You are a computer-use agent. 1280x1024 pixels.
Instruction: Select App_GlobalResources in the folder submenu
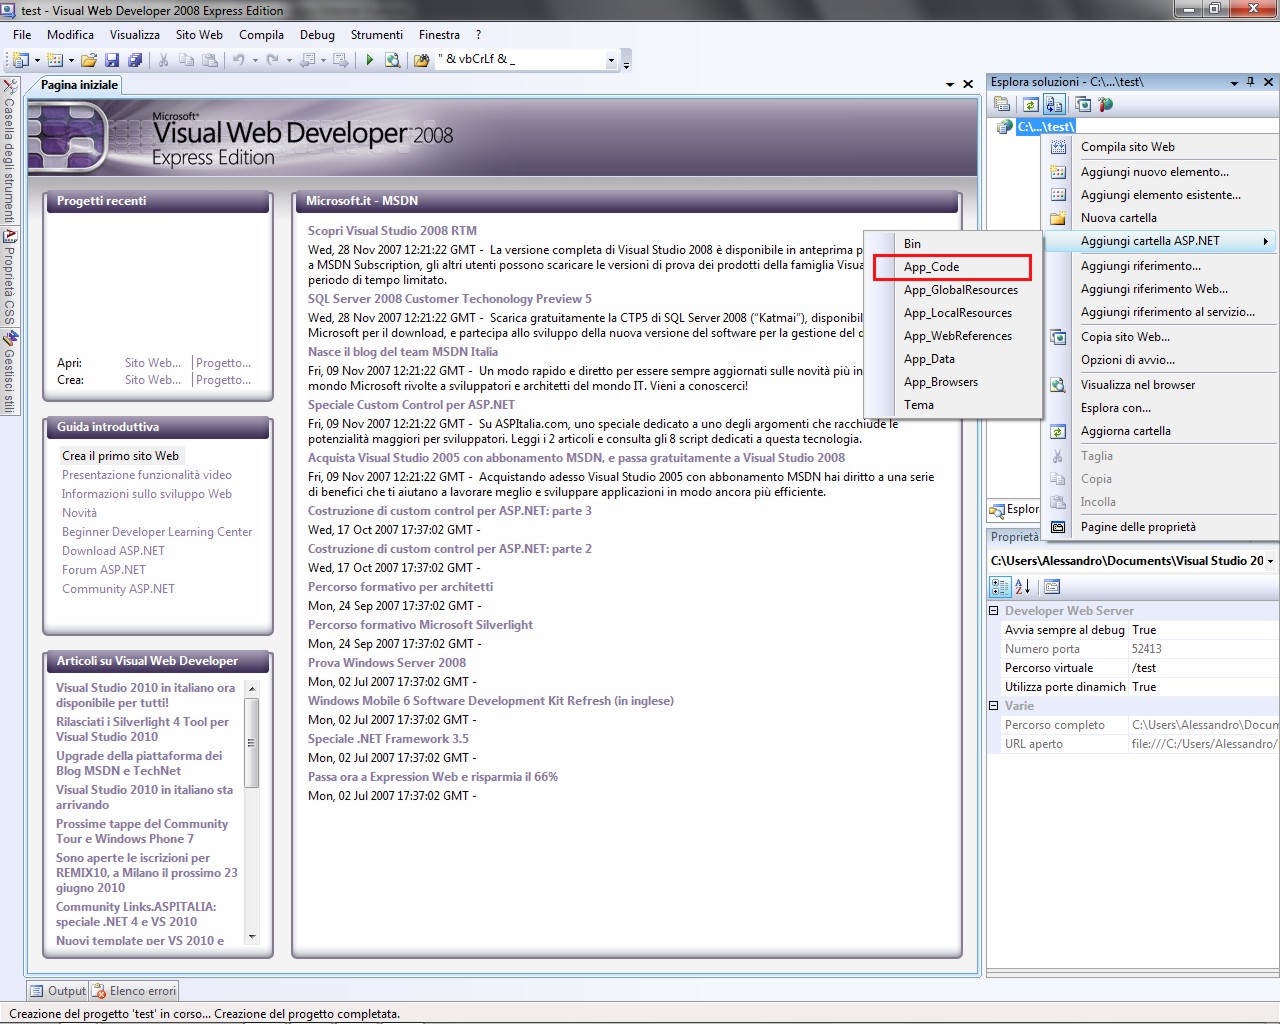click(x=951, y=290)
